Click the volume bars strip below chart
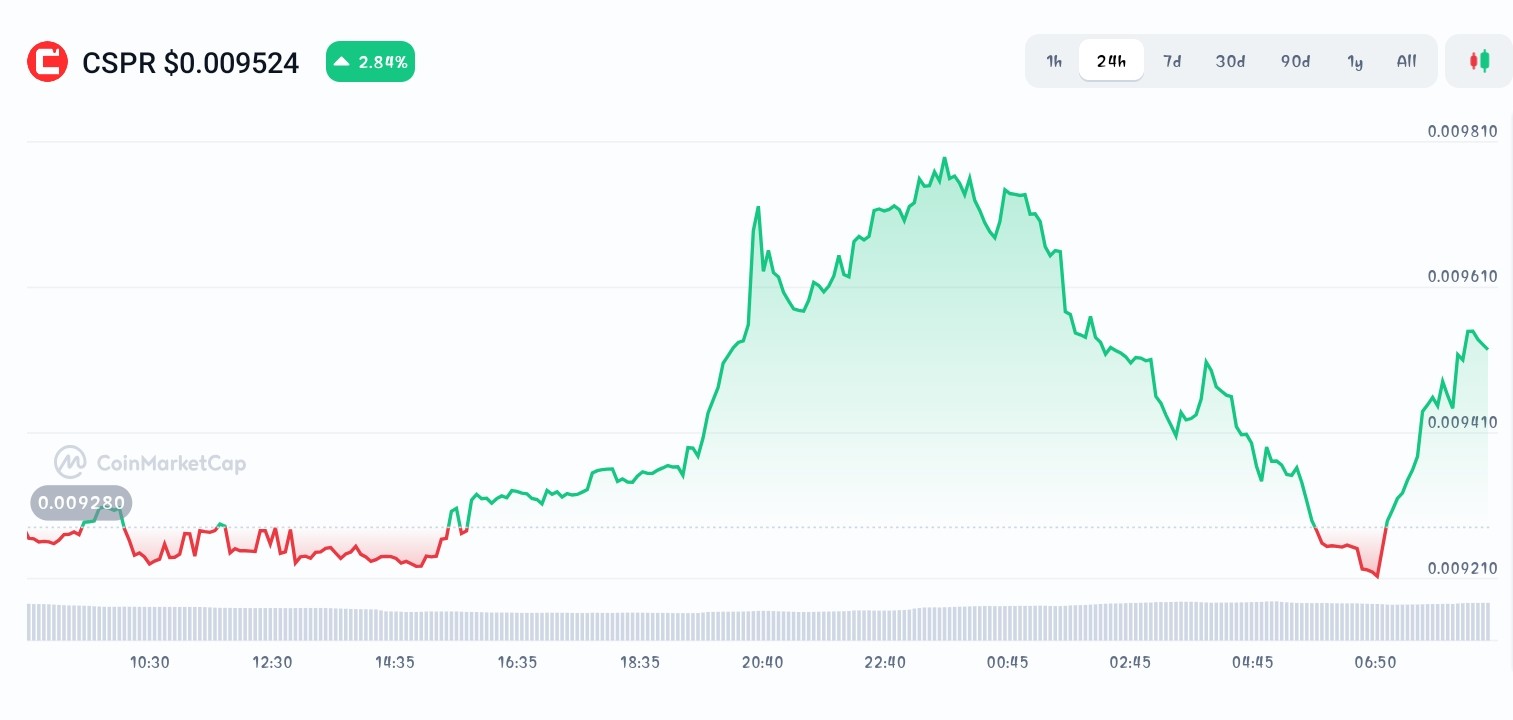 (758, 621)
